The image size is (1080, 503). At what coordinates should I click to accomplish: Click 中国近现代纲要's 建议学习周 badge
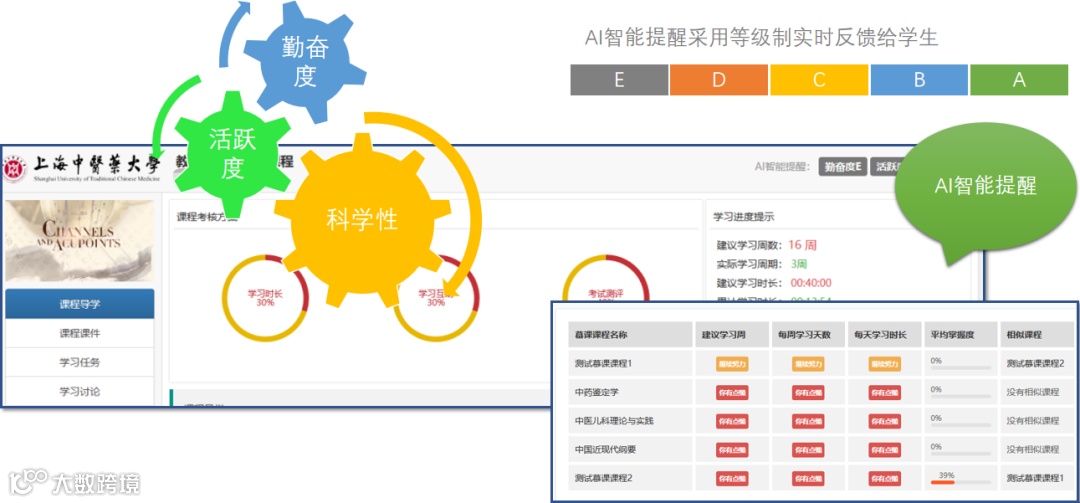tap(732, 450)
